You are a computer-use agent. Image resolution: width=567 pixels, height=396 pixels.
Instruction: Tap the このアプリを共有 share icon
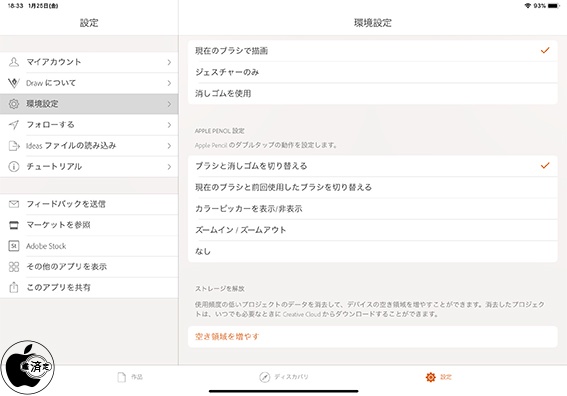[x=14, y=288]
